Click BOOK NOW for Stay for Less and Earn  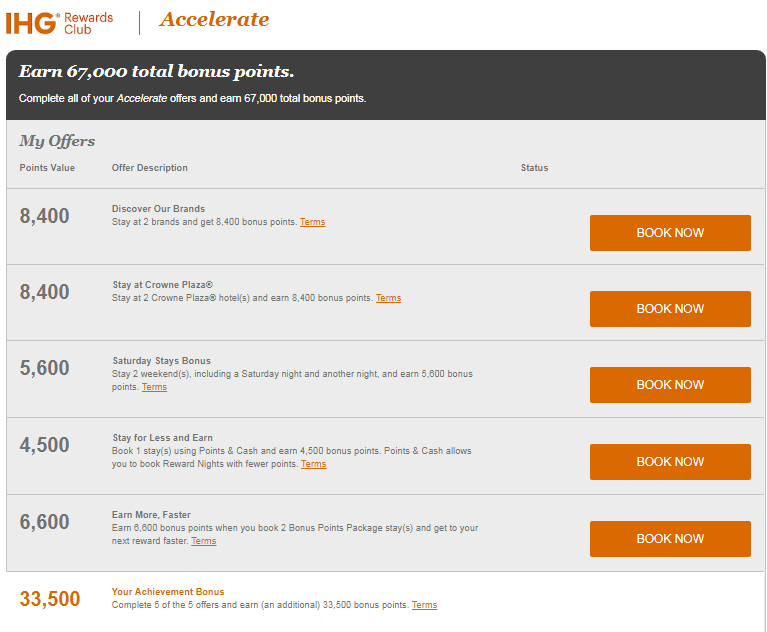pyautogui.click(x=670, y=462)
